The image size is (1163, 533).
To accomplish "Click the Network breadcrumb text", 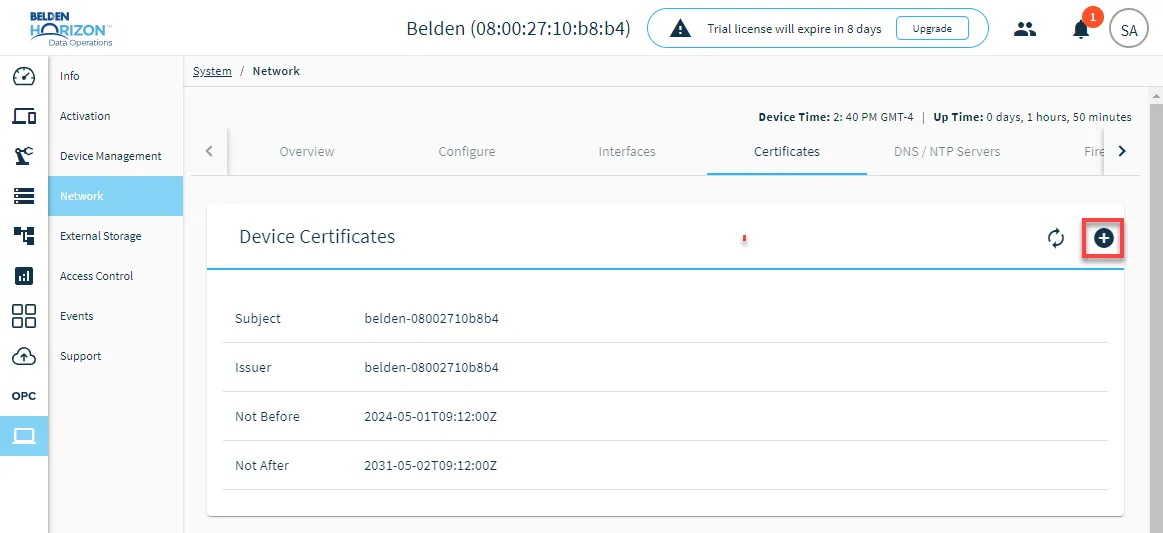I will coord(276,71).
